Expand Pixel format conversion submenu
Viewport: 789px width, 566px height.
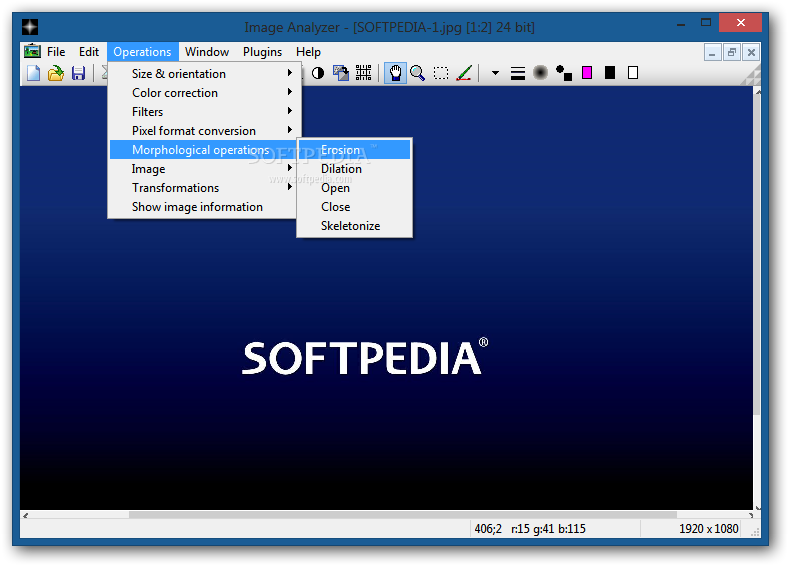[x=205, y=131]
